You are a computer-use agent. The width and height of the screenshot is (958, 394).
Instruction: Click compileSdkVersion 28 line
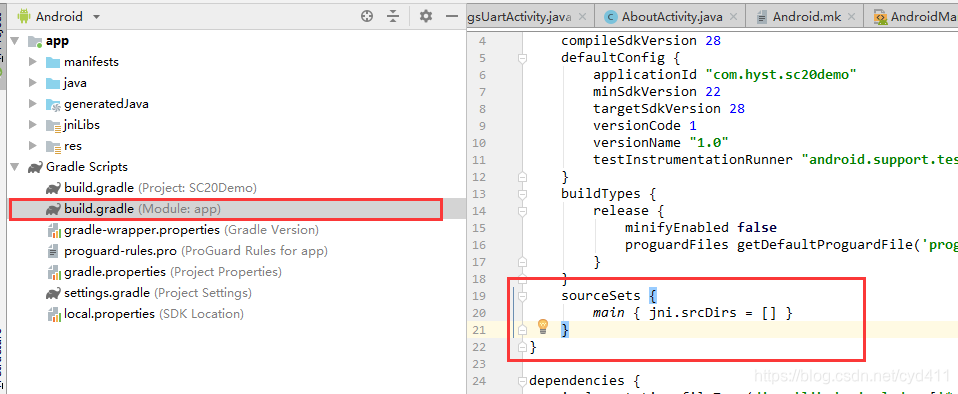pyautogui.click(x=641, y=41)
